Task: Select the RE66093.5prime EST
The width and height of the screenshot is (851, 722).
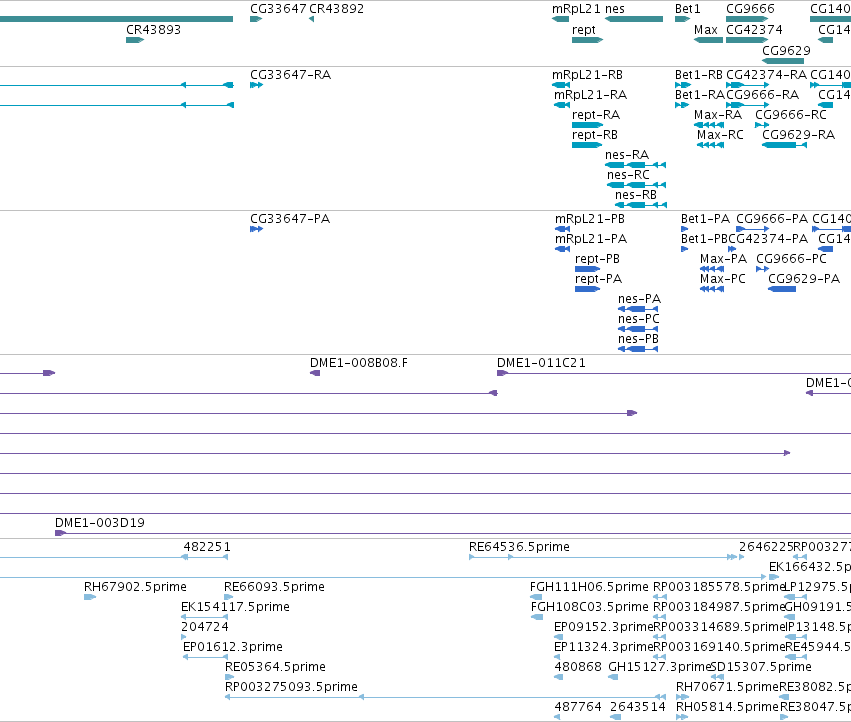Action: click(275, 586)
